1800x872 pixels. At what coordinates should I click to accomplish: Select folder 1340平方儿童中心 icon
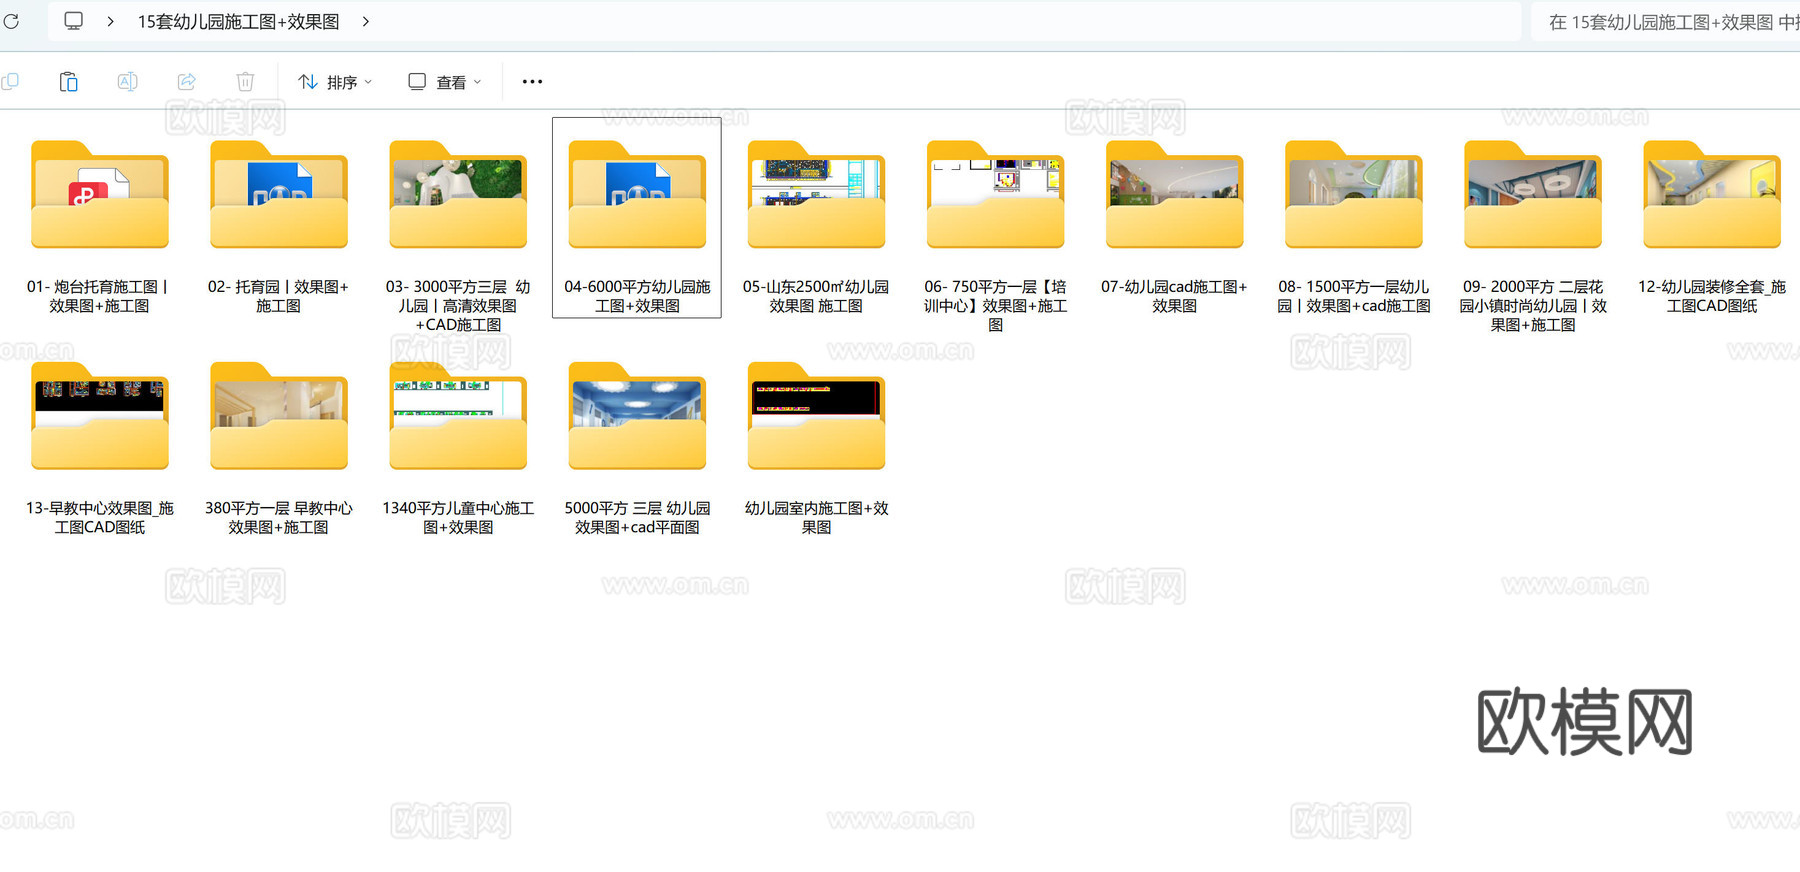[x=458, y=416]
